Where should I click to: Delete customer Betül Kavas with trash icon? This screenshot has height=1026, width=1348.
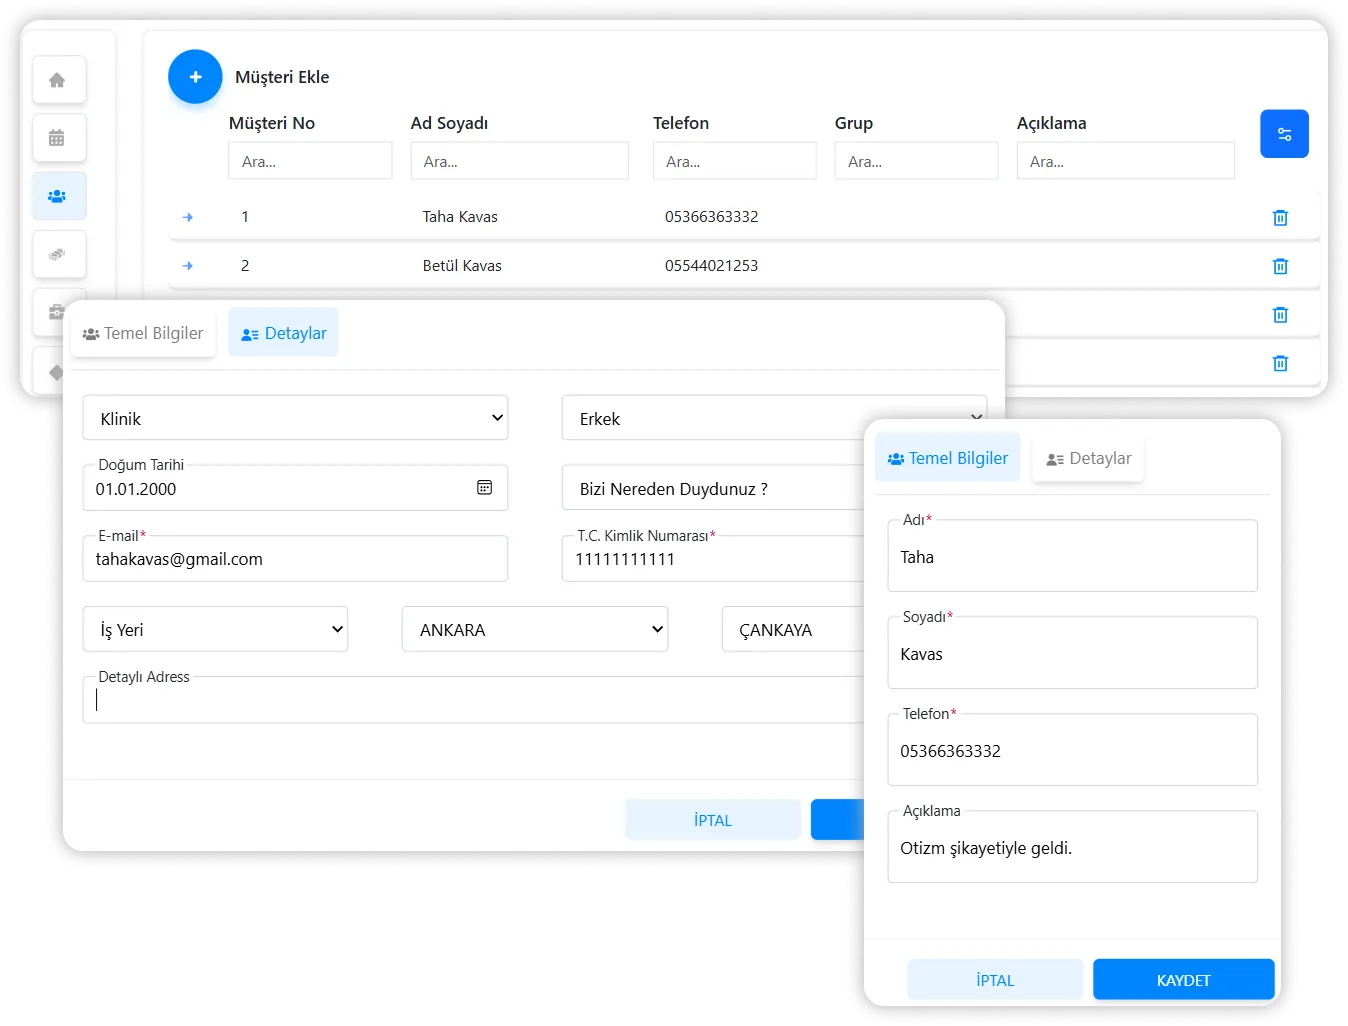(x=1280, y=266)
